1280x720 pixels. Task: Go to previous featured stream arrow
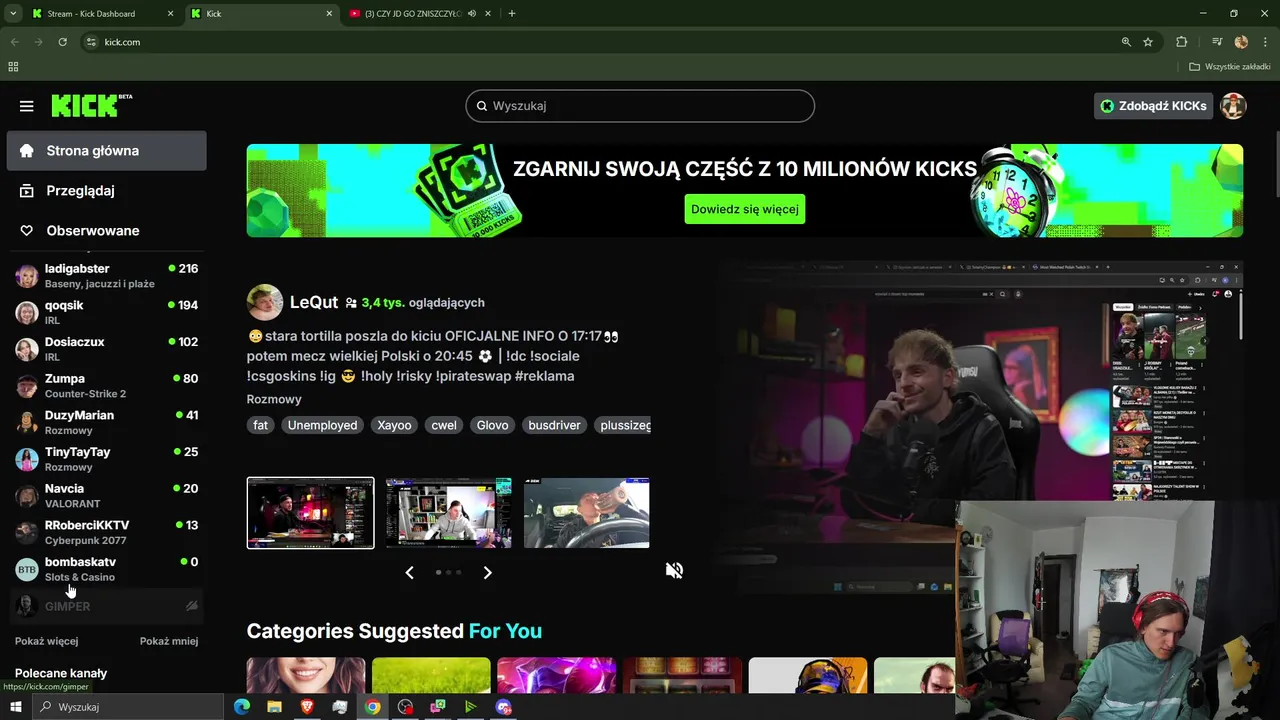coord(409,572)
